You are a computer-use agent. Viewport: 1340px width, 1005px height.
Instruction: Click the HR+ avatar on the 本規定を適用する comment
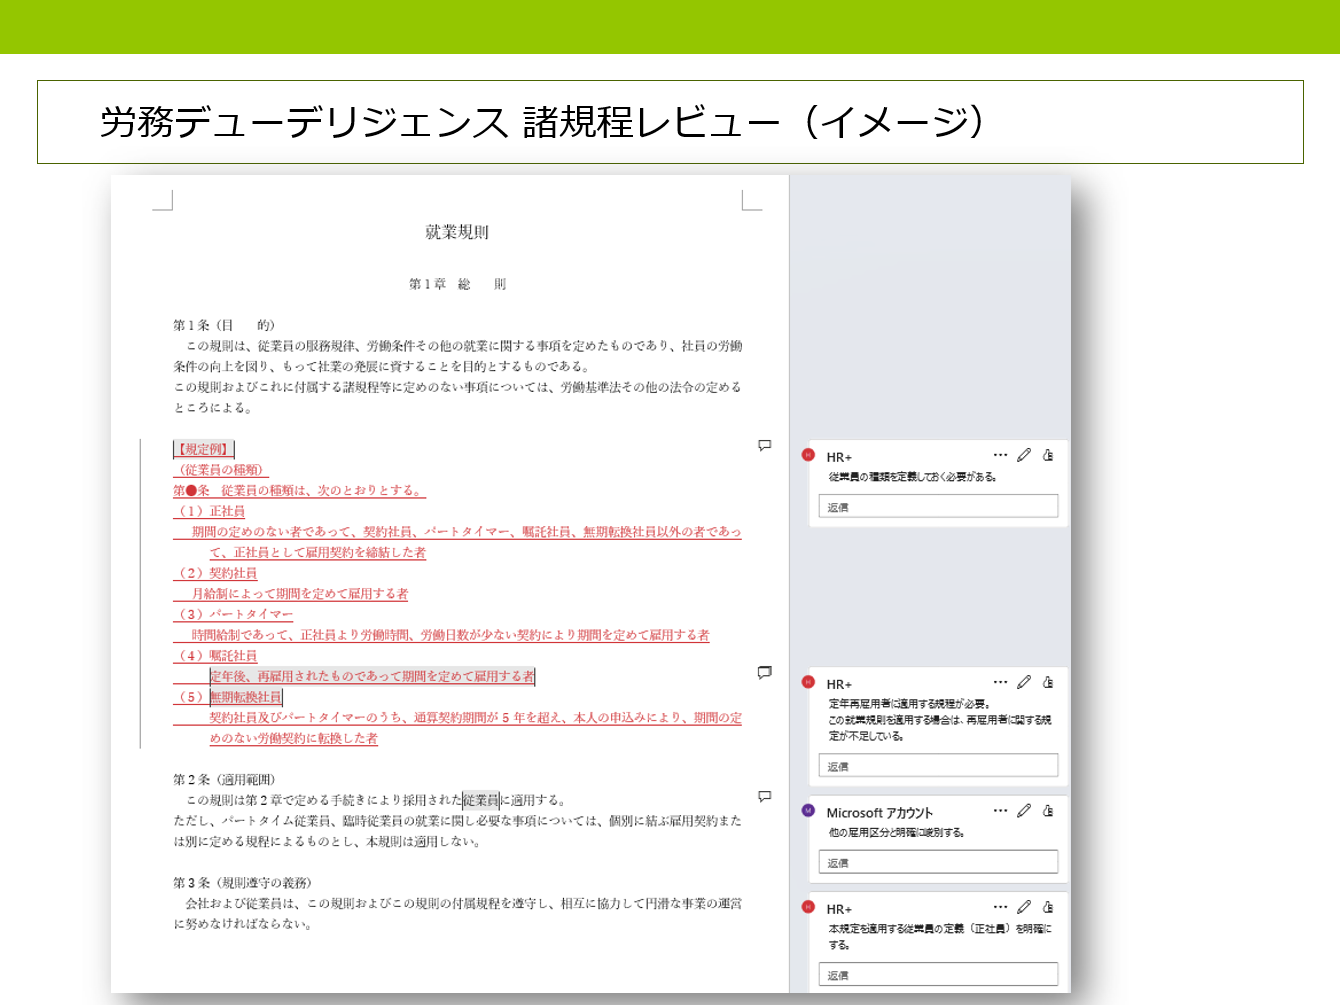click(x=808, y=907)
